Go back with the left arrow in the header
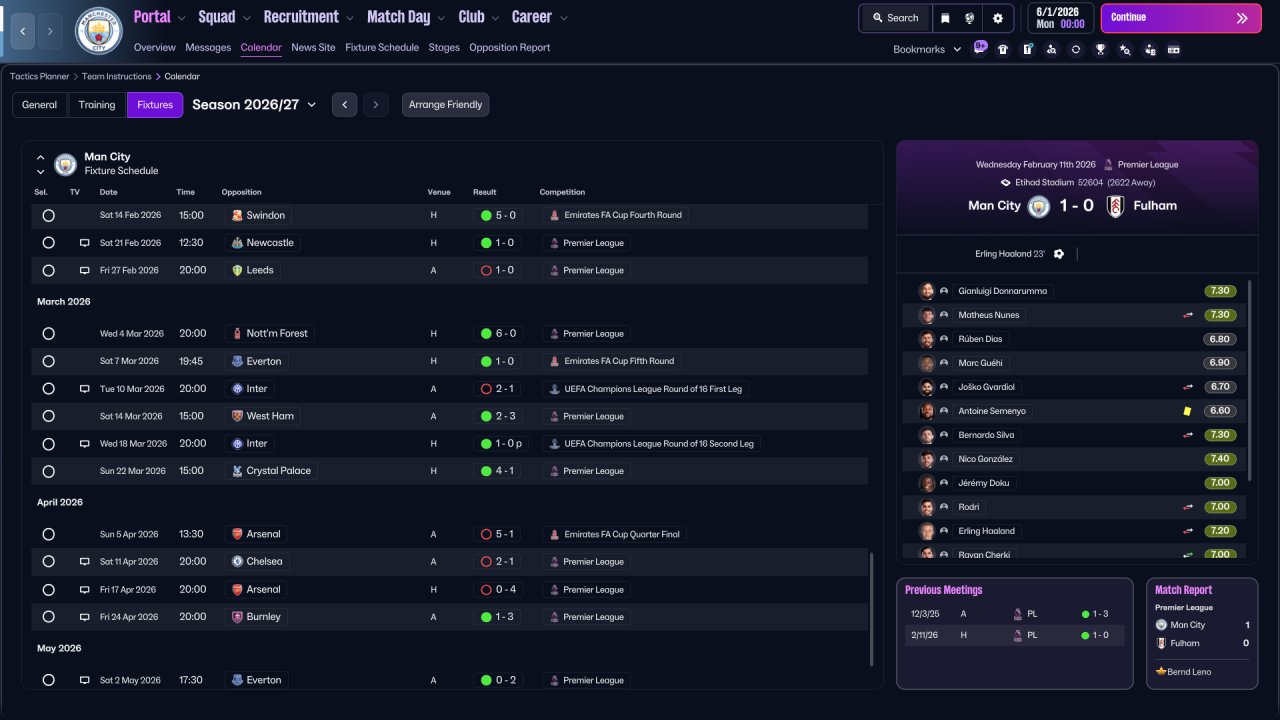1280x720 pixels. [x=23, y=31]
